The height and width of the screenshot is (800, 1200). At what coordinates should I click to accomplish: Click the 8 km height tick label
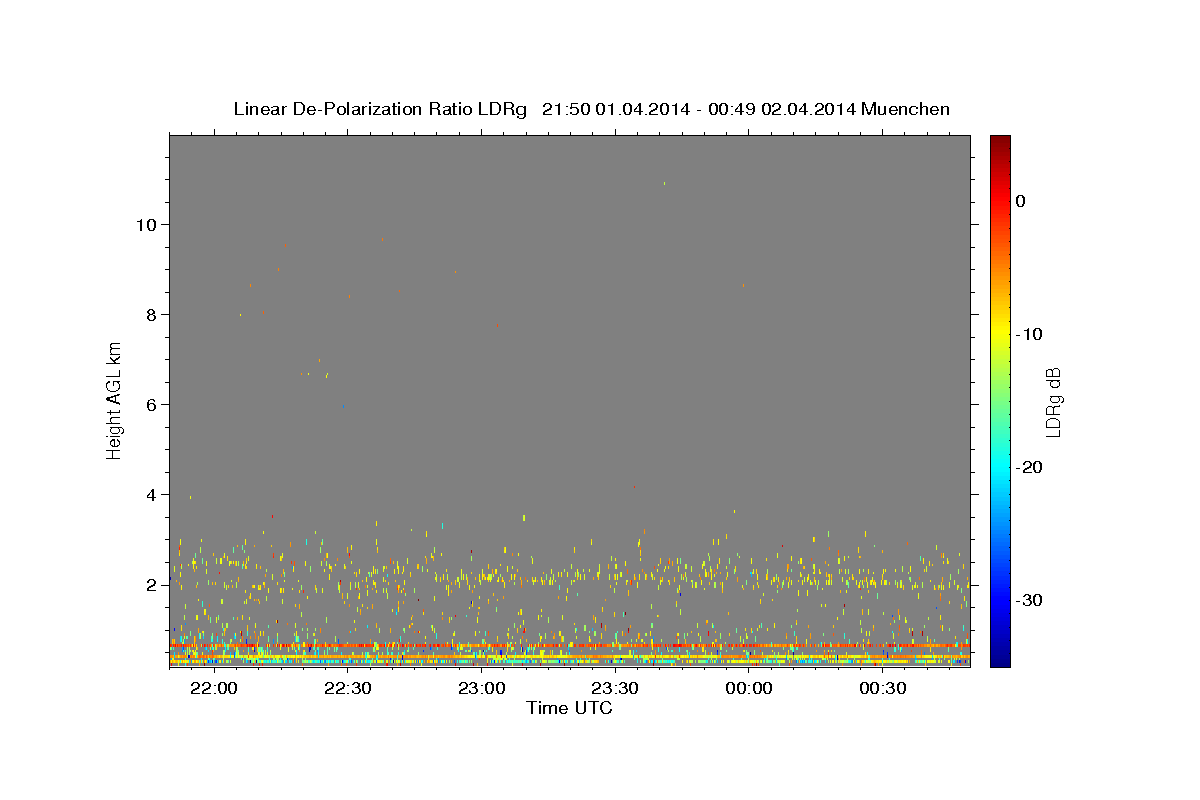click(x=151, y=314)
